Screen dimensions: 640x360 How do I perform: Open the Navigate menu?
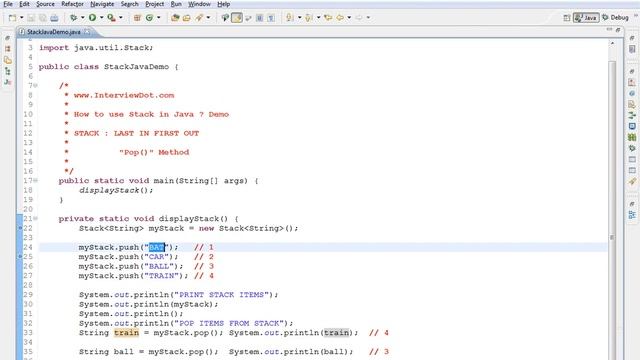coord(102,4)
